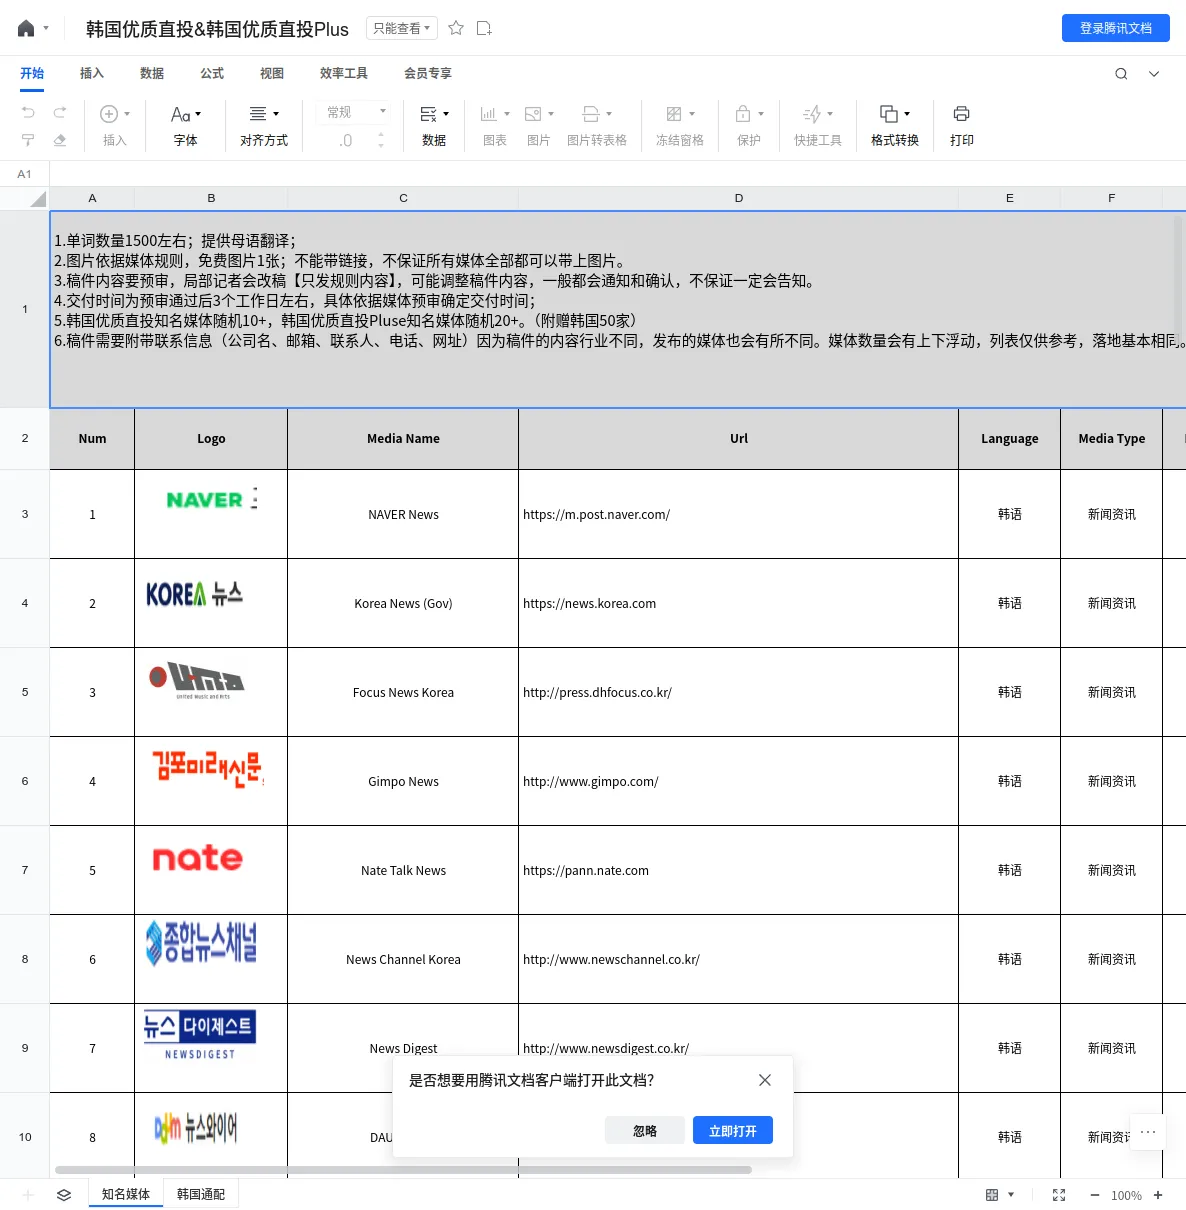Viewport: 1186px width, 1210px height.
Task: Open the 效率工具 menu tab
Action: click(x=344, y=73)
